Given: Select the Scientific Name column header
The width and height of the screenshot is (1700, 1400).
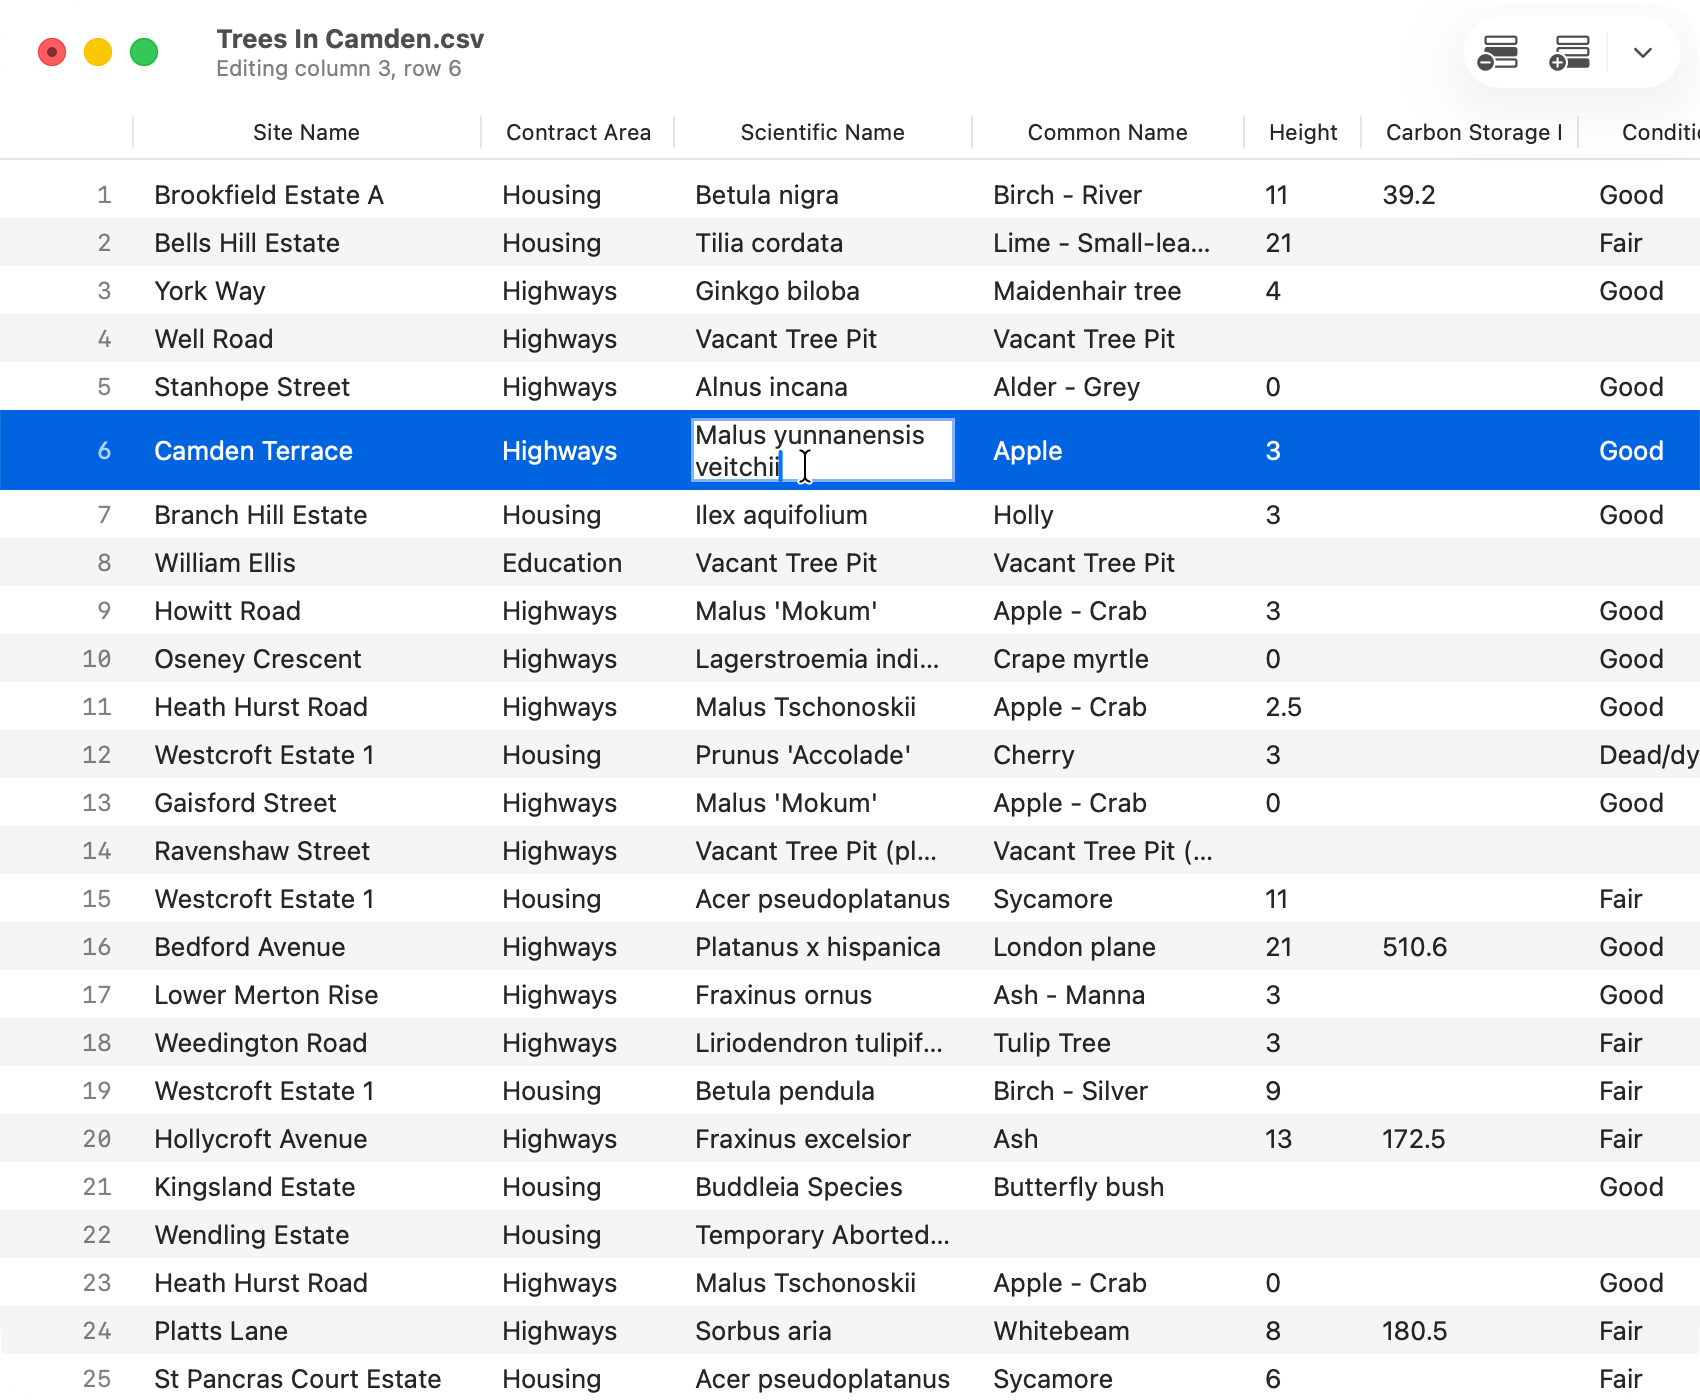Looking at the screenshot, I should click(822, 133).
